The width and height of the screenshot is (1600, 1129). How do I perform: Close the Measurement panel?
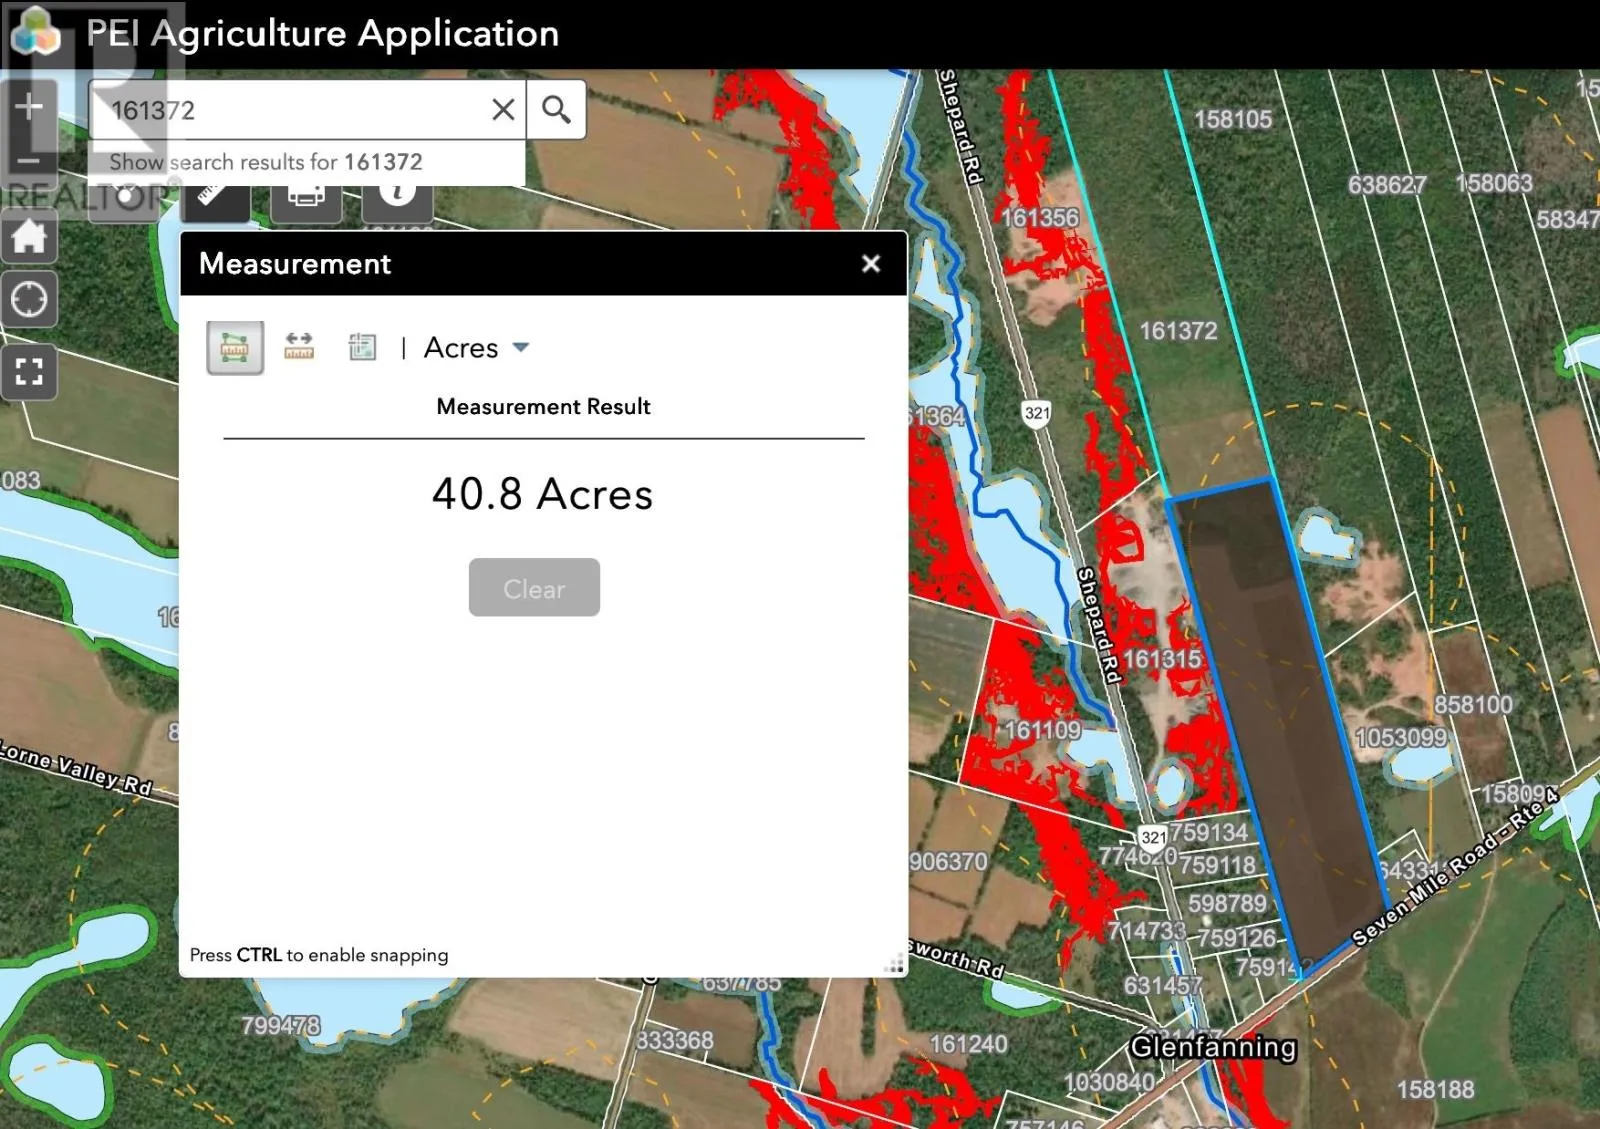coord(871,263)
